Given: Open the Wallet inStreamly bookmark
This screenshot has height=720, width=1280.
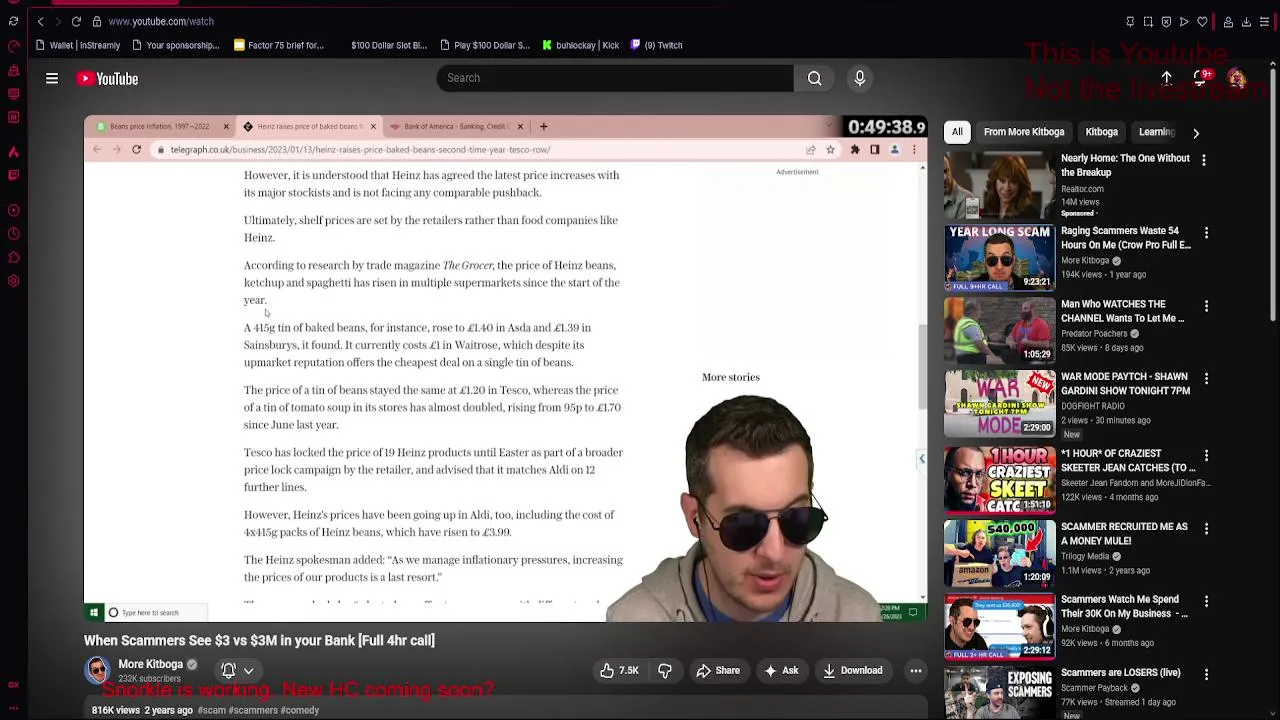Looking at the screenshot, I should (x=77, y=45).
